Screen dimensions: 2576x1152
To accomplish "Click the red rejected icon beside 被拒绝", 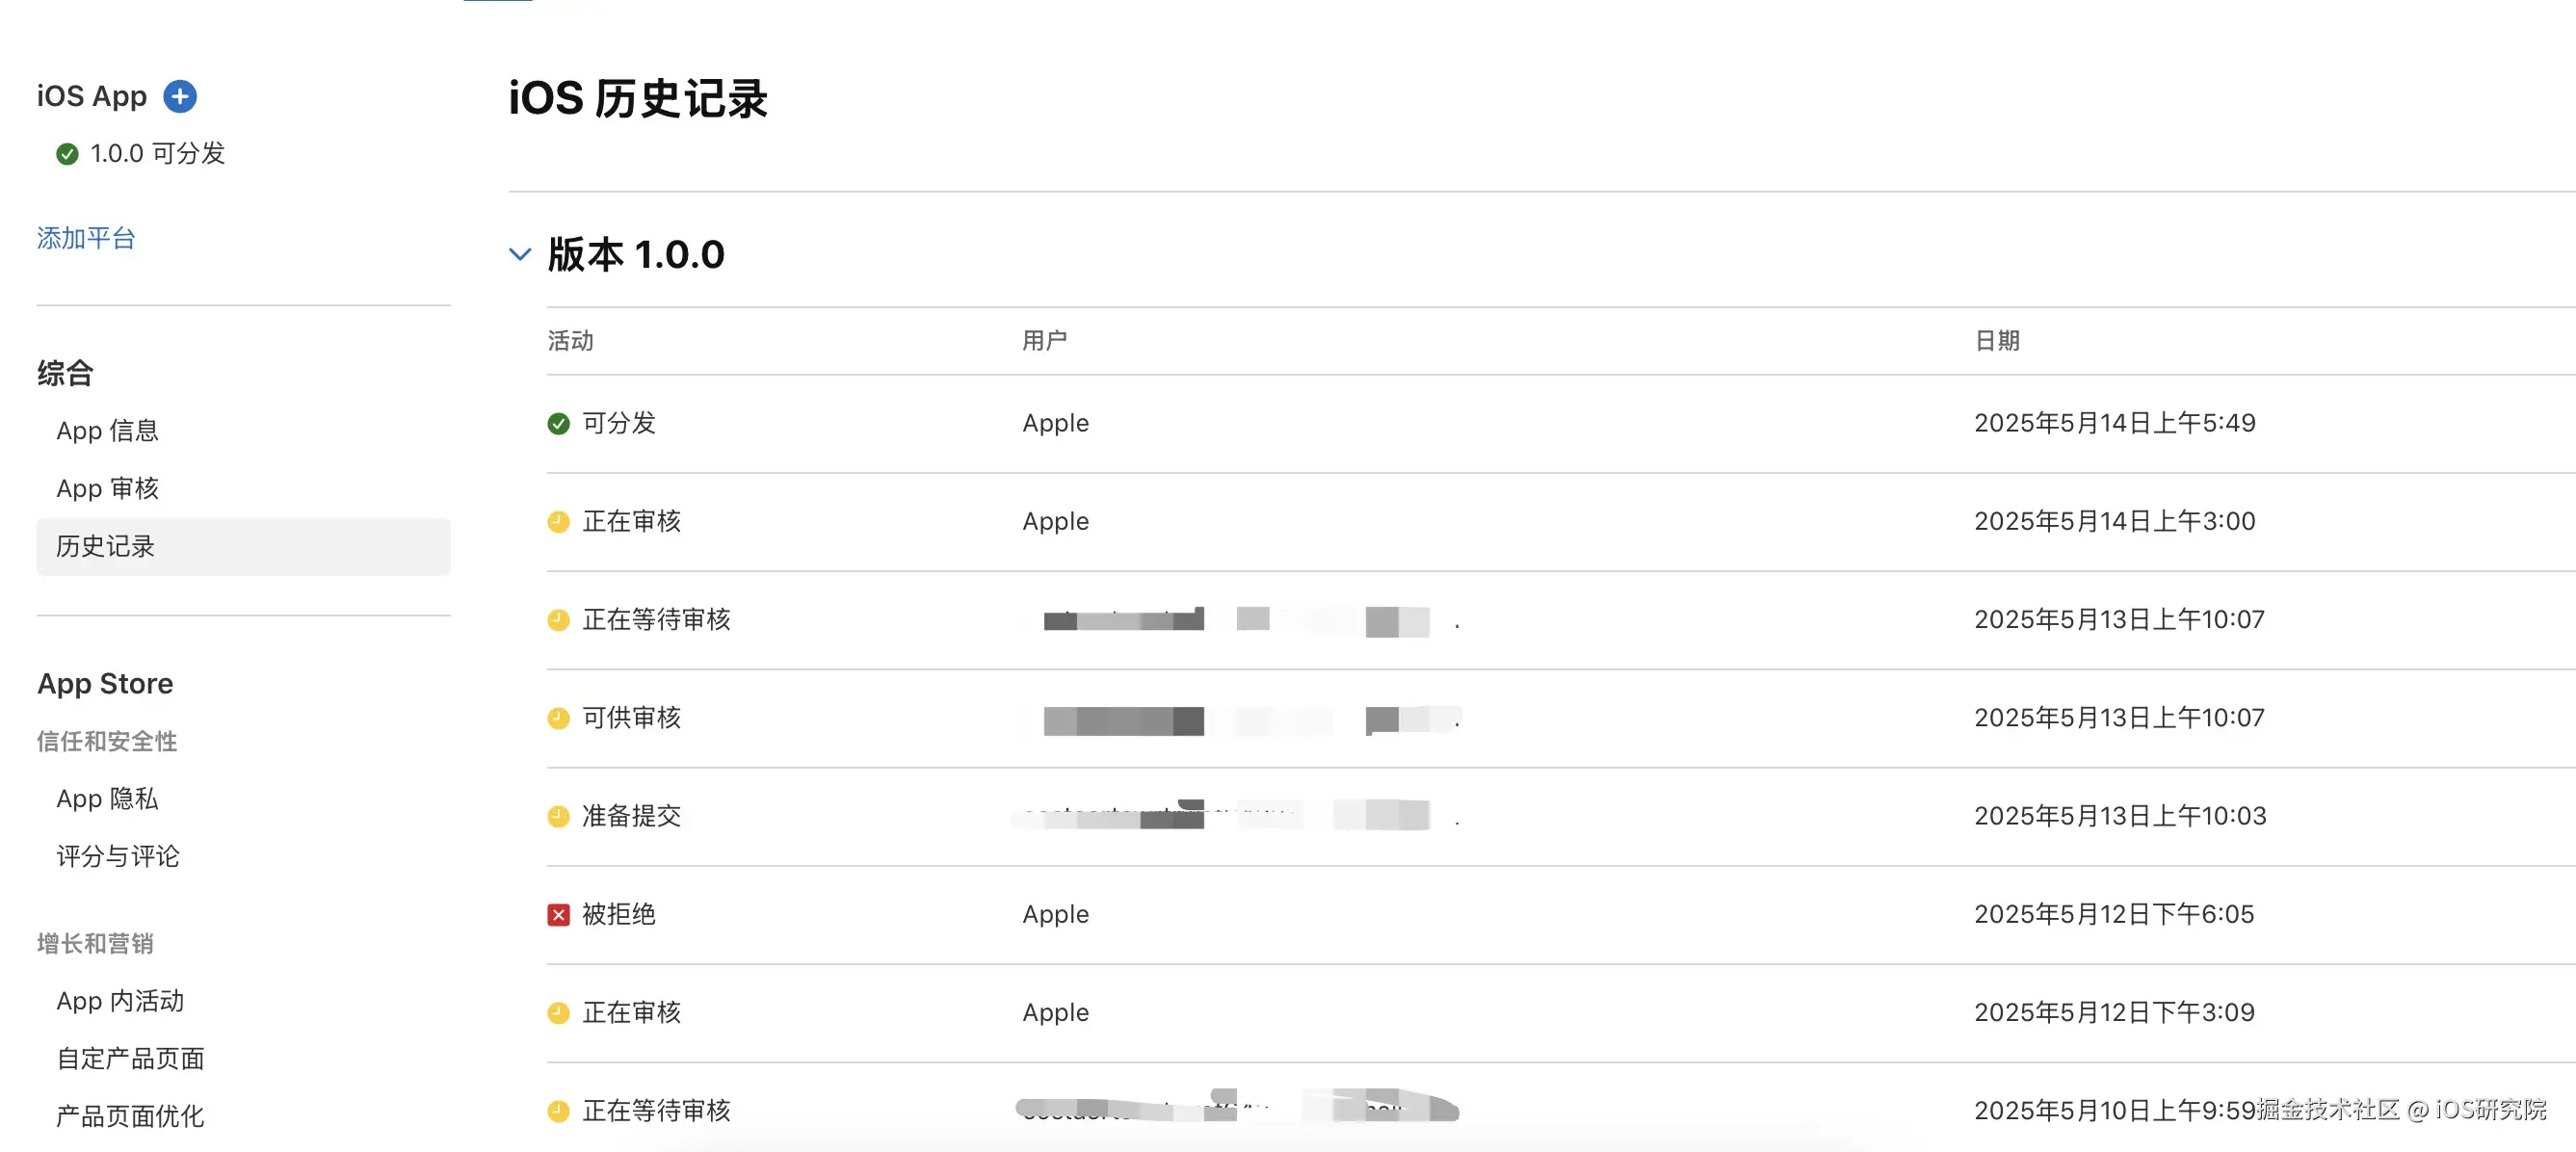I will click(558, 915).
